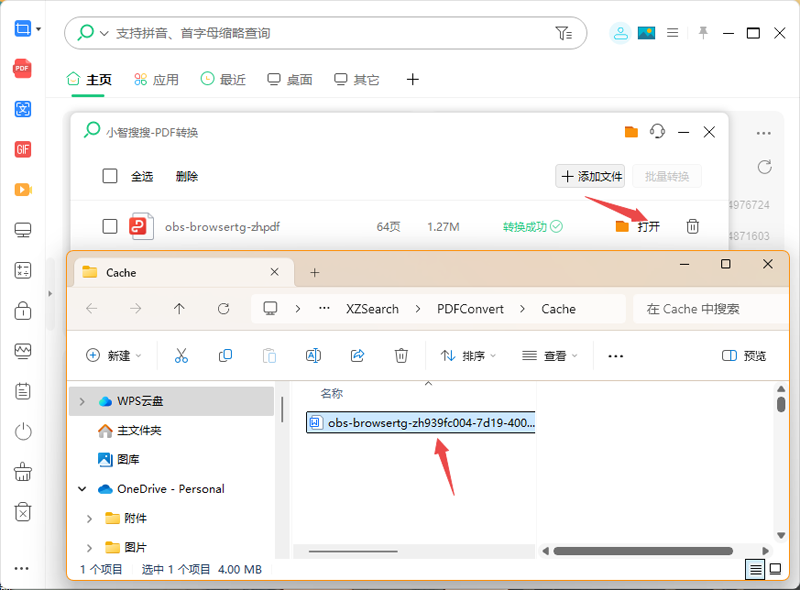The image size is (800, 590).
Task: Select the screenshot capture tool in sidebar
Action: point(25,29)
